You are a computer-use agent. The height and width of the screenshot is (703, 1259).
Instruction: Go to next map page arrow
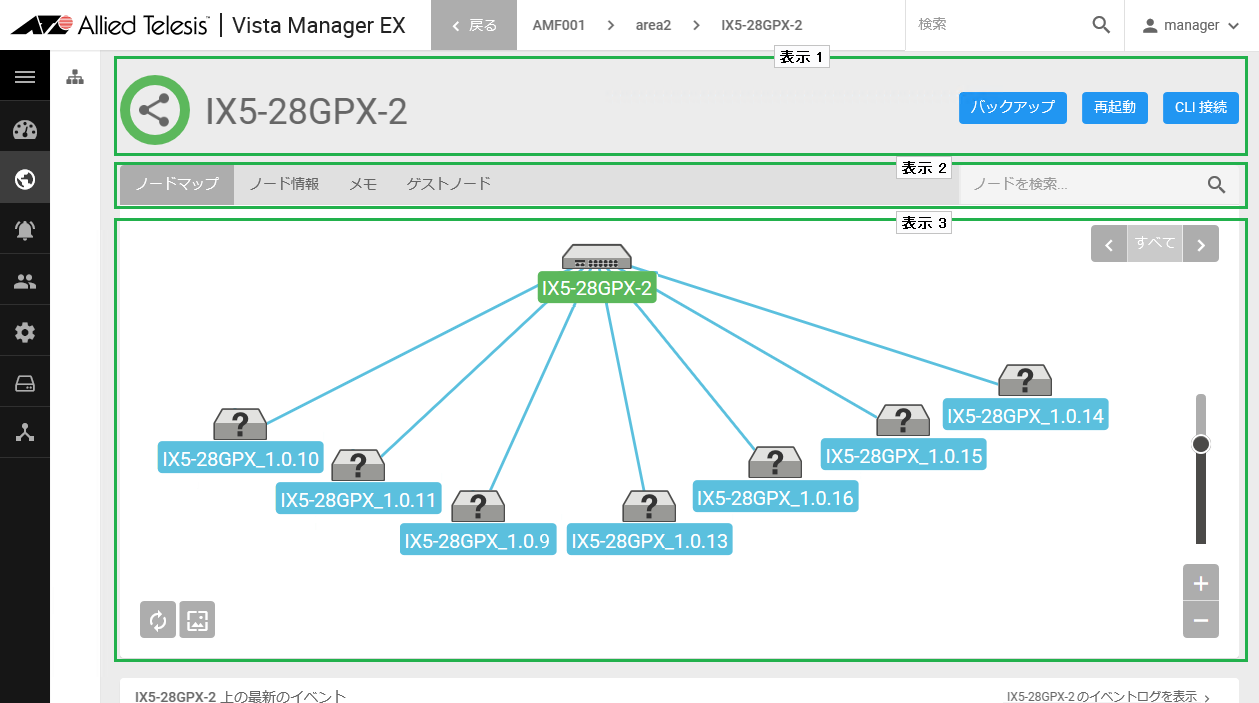pyautogui.click(x=1201, y=243)
